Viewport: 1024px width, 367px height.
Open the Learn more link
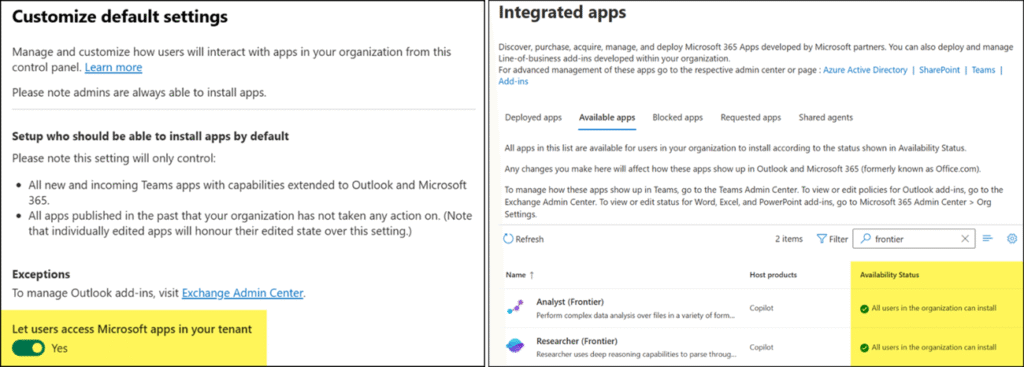click(x=114, y=67)
